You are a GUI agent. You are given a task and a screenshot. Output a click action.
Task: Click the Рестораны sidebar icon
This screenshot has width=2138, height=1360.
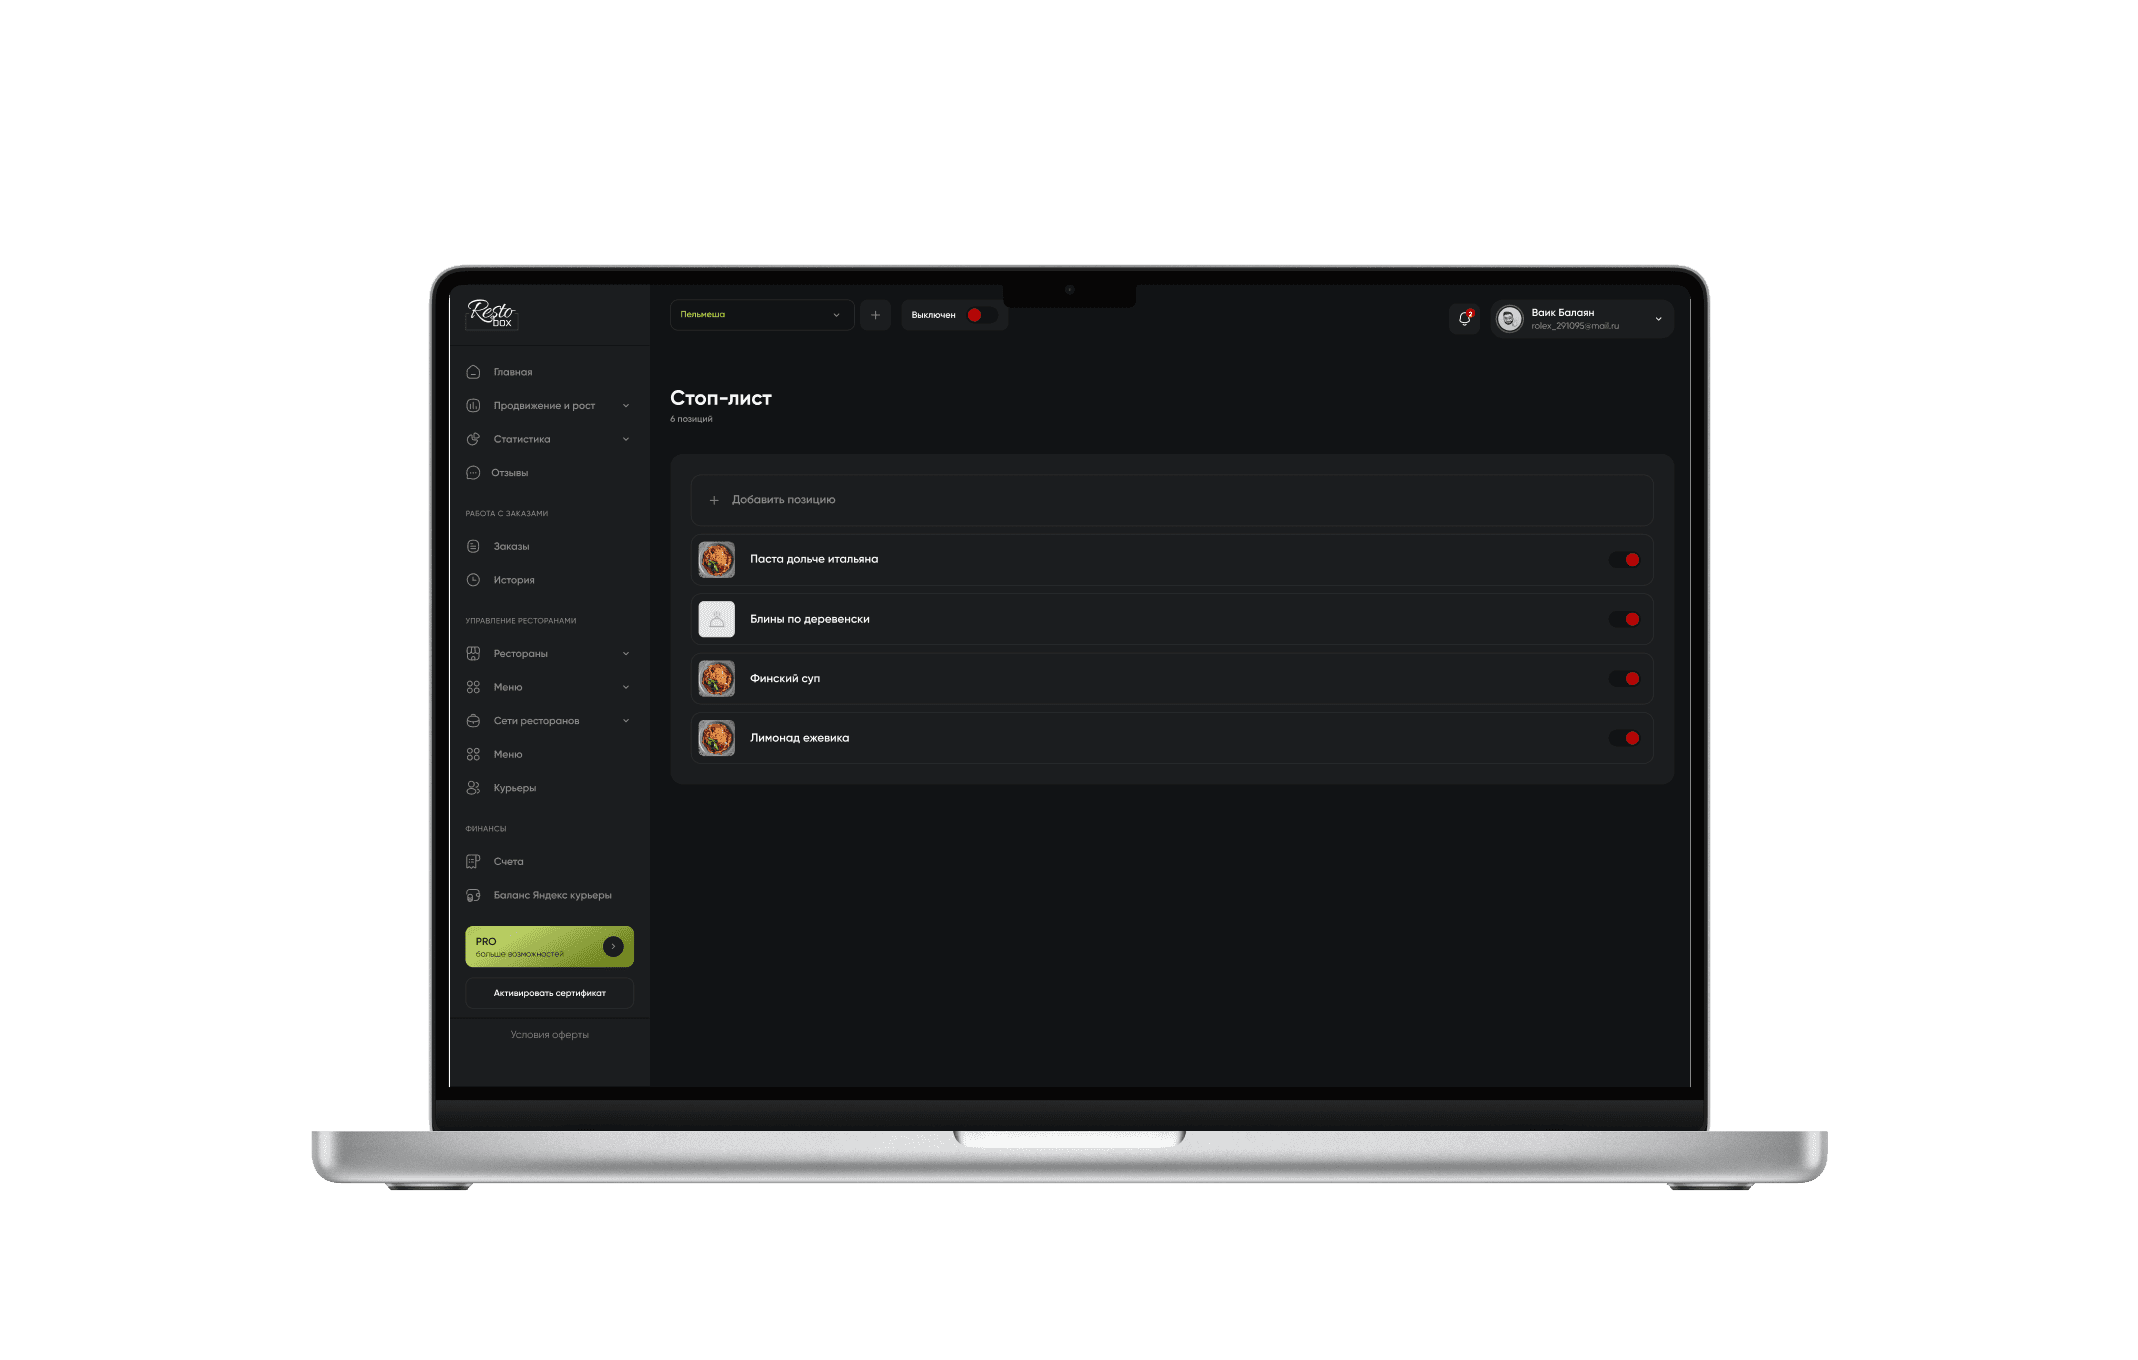click(474, 653)
